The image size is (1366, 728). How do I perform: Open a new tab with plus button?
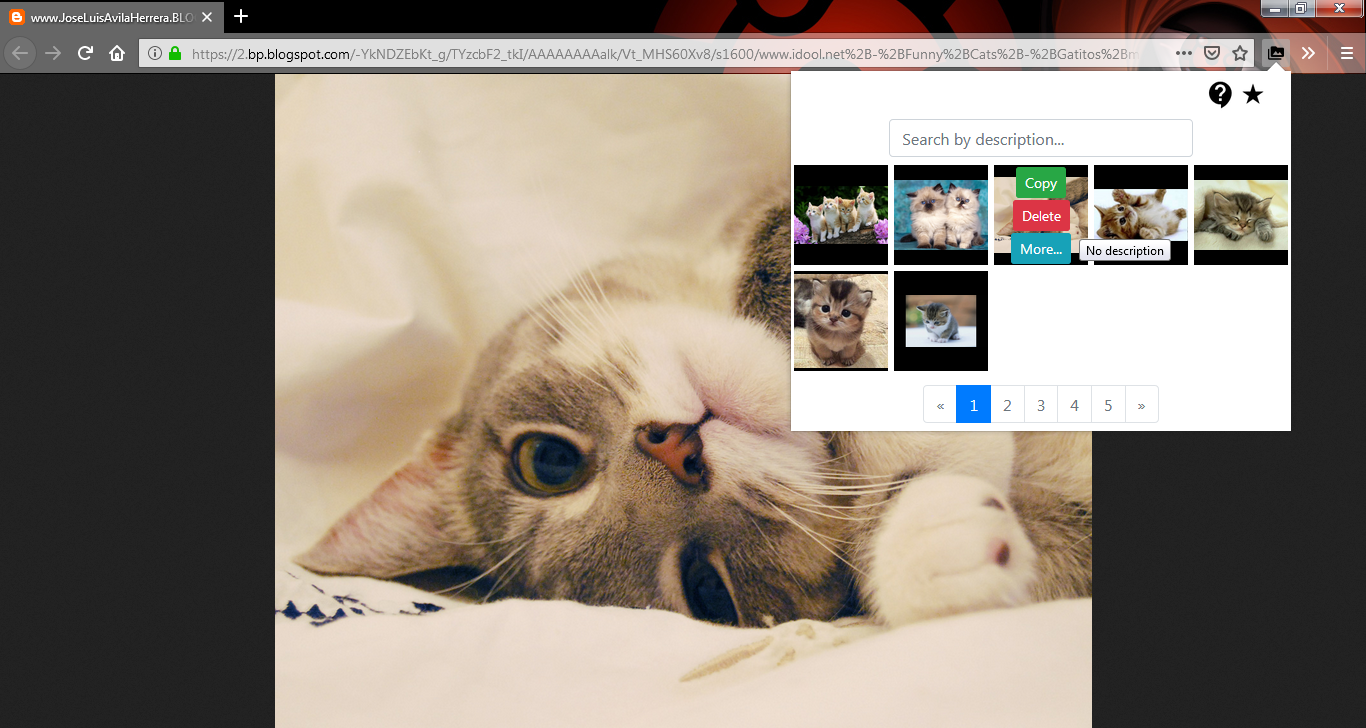[241, 16]
